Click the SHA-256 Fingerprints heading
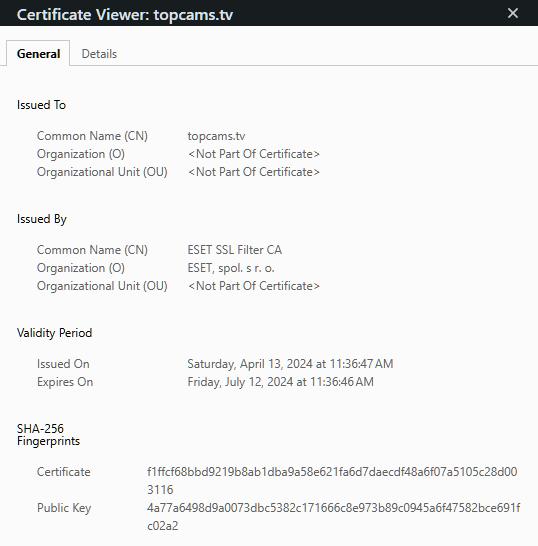Image resolution: width=538 pixels, height=546 pixels. (x=48, y=435)
